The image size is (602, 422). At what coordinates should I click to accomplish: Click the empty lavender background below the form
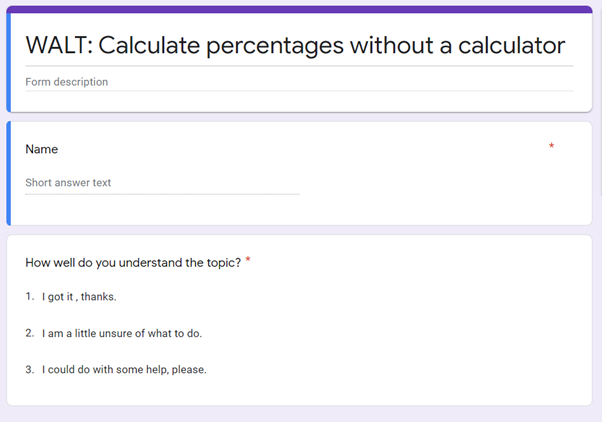299,415
